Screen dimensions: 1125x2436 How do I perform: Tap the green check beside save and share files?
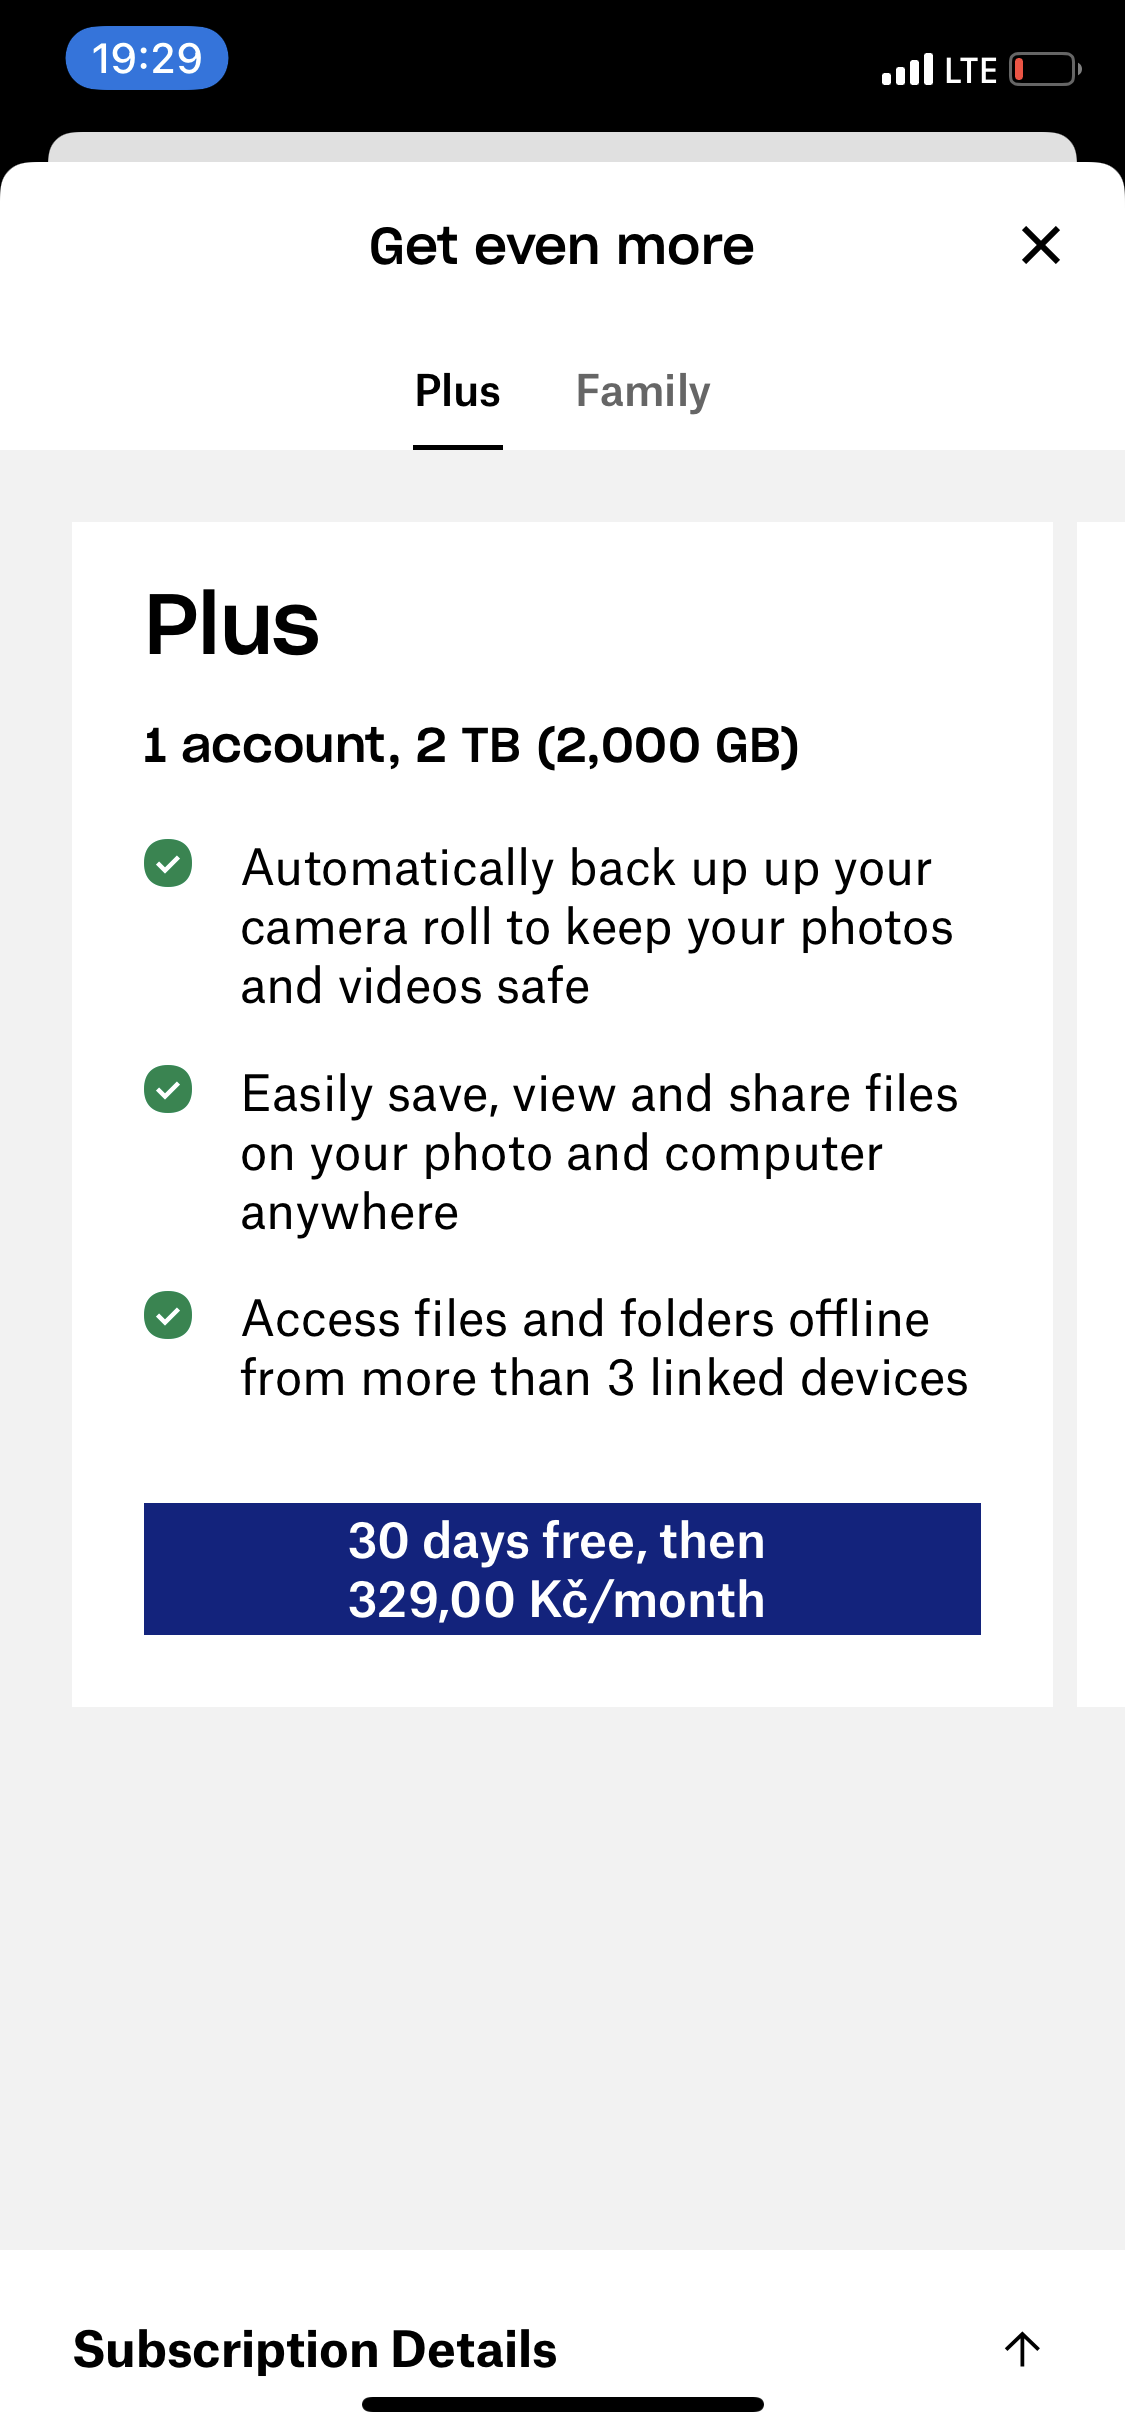point(168,1089)
